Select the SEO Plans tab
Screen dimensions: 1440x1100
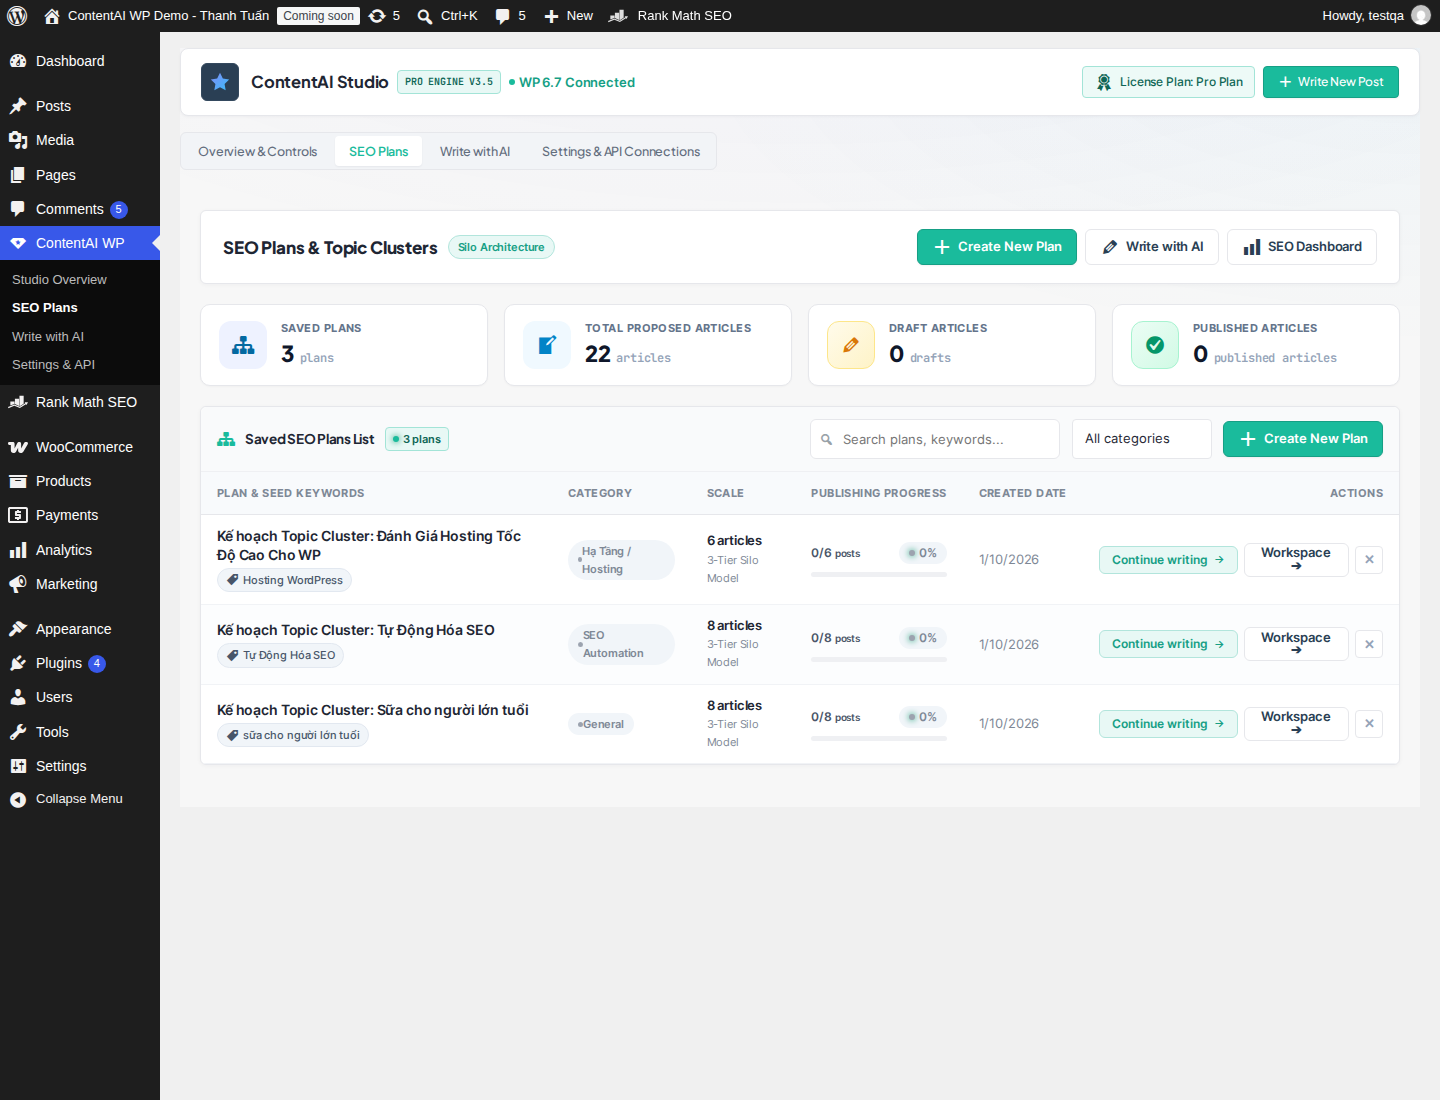(x=378, y=151)
